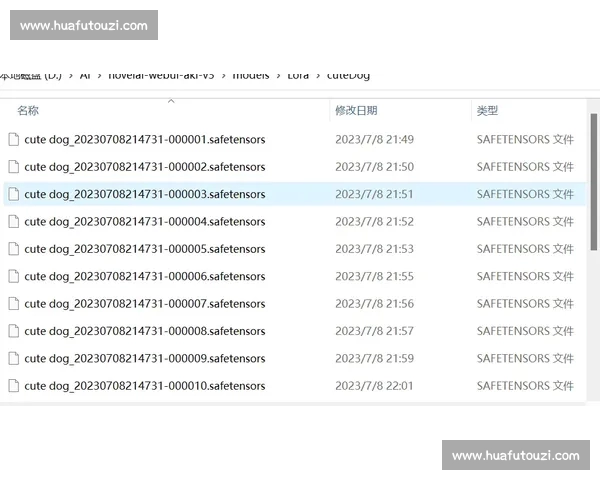
Task: Open novelai-webui-aki-v3 breadcrumb segment
Action: point(160,75)
